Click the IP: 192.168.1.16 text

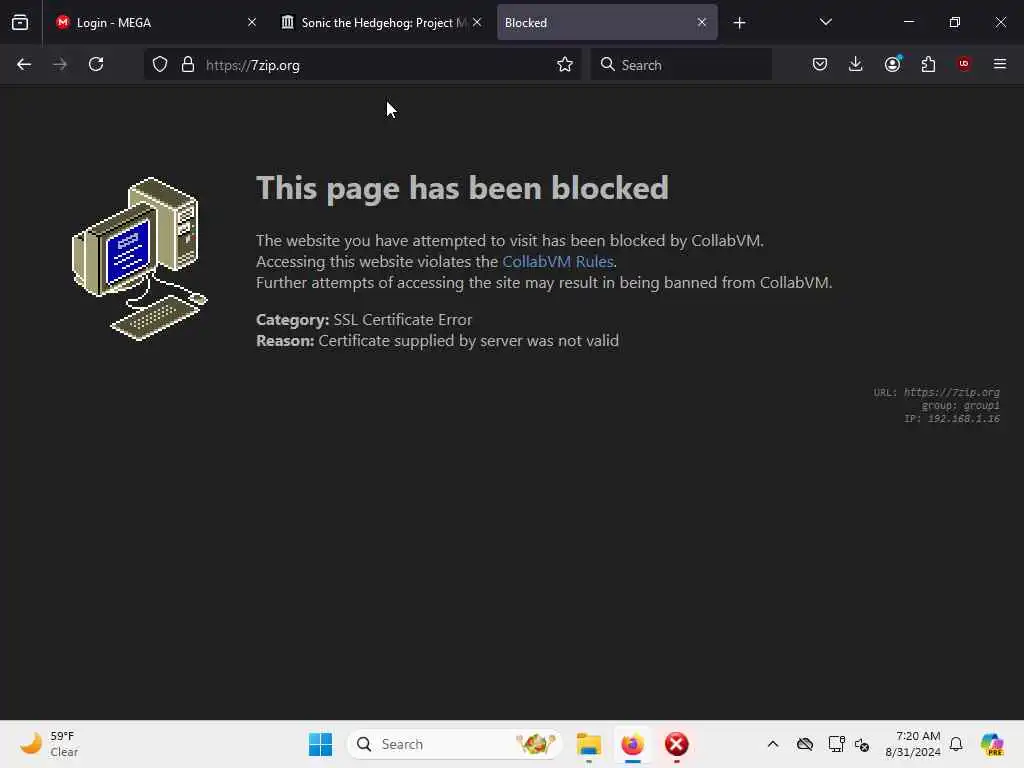click(x=952, y=419)
